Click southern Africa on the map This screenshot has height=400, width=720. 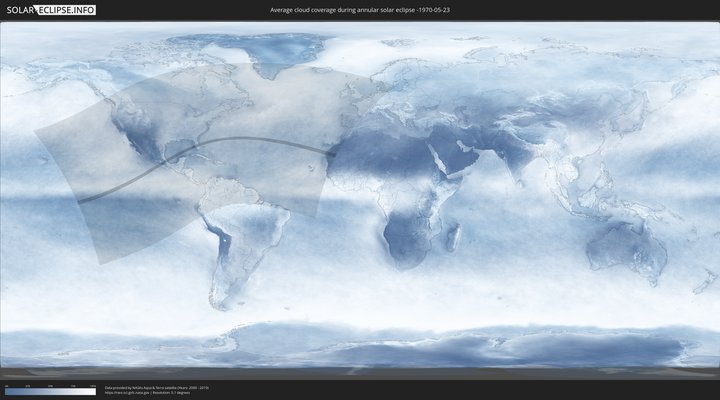click(405, 240)
